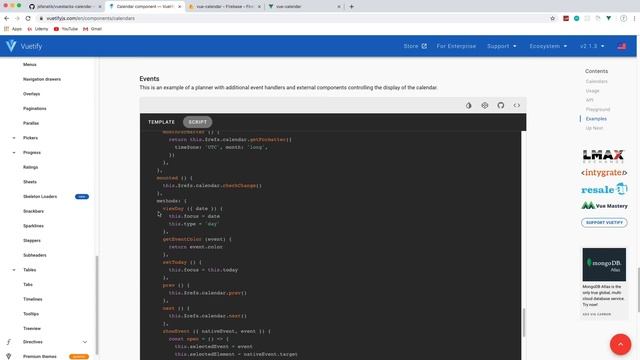
Task: Go to Playground in Contents list
Action: click(598, 109)
